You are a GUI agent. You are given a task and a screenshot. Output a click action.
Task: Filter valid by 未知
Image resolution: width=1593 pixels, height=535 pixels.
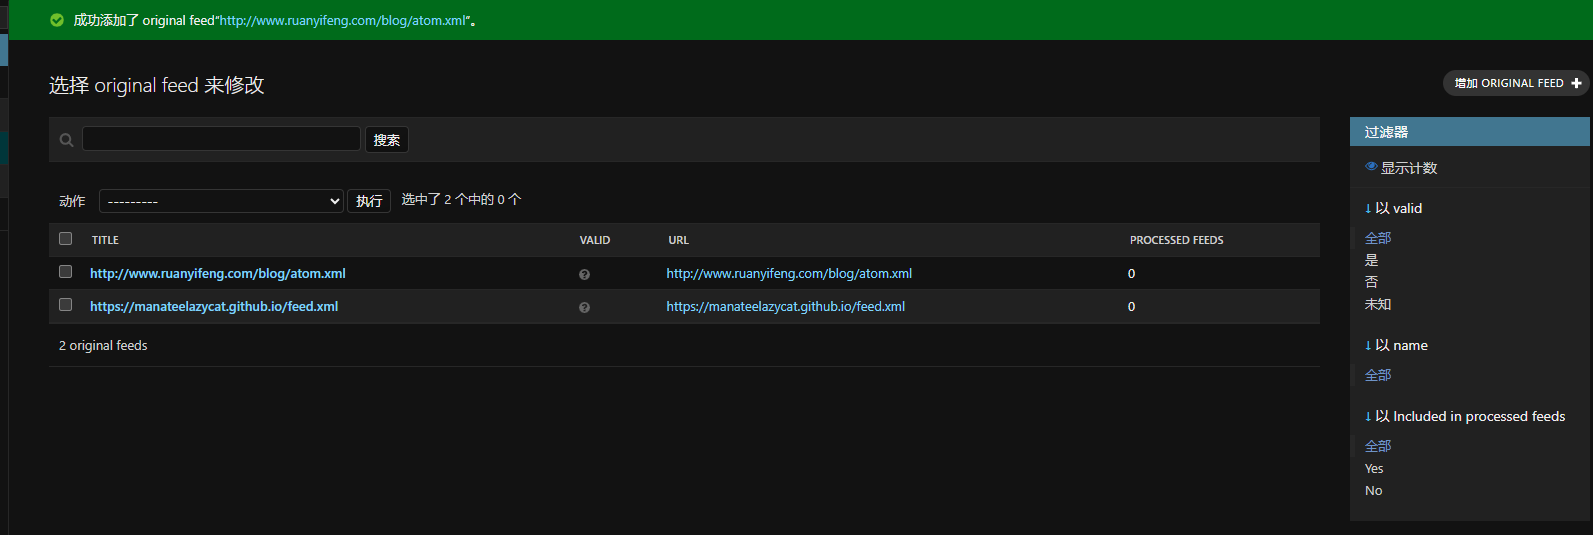point(1378,304)
